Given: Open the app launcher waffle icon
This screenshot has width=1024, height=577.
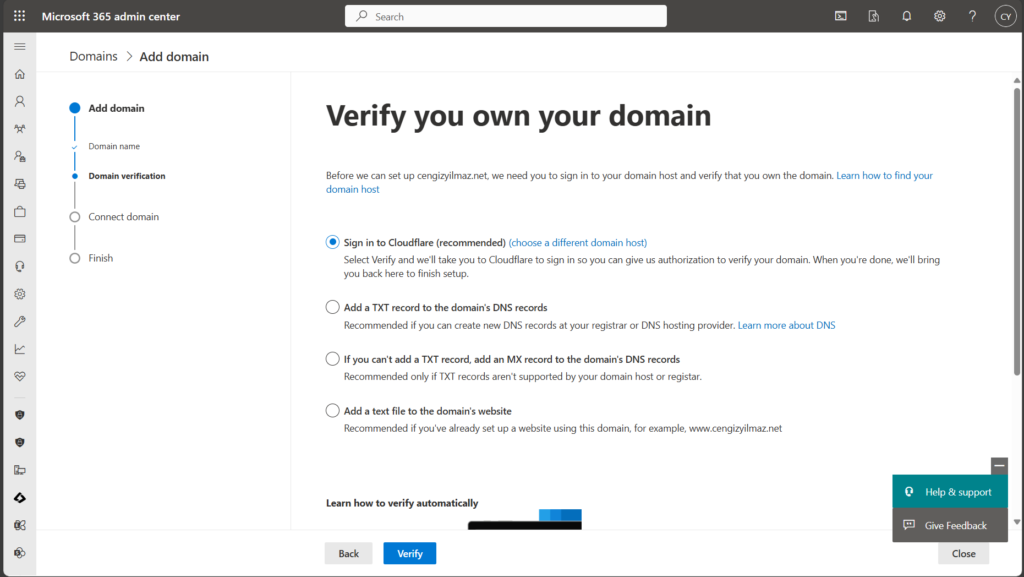Looking at the screenshot, I should click(x=19, y=16).
